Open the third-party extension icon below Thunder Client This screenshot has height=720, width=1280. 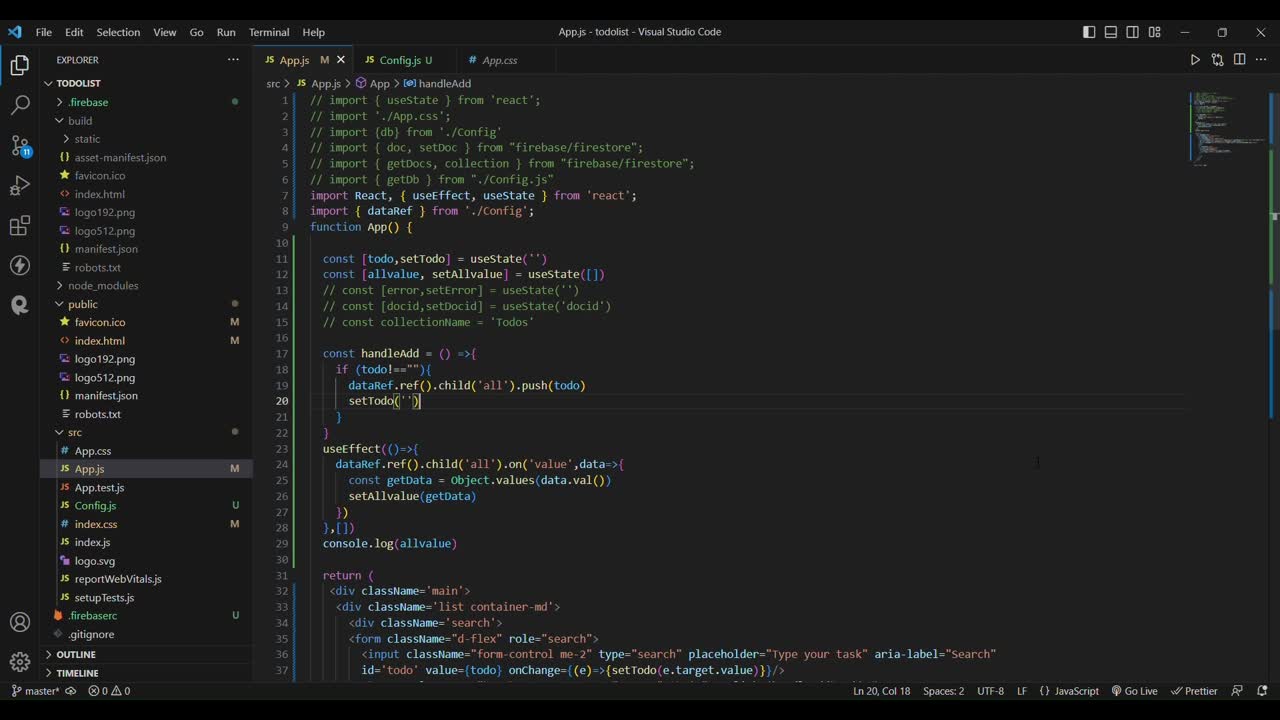20,305
